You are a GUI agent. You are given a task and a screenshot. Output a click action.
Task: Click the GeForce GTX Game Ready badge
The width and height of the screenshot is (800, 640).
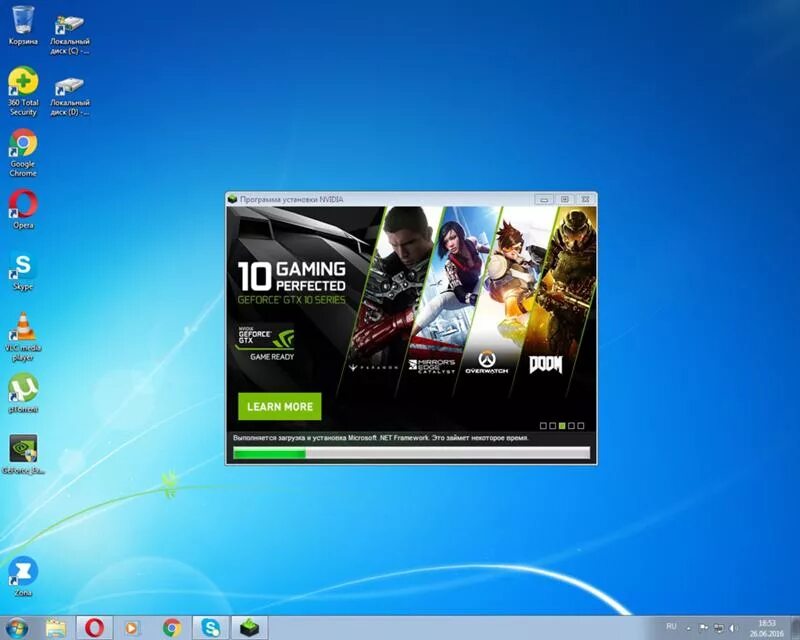(265, 342)
